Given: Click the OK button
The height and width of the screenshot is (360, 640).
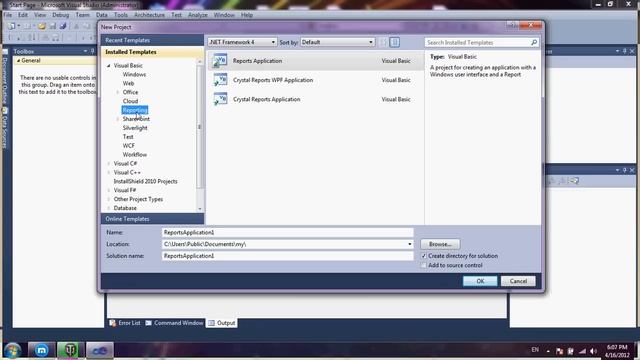Looking at the screenshot, I should (x=480, y=281).
